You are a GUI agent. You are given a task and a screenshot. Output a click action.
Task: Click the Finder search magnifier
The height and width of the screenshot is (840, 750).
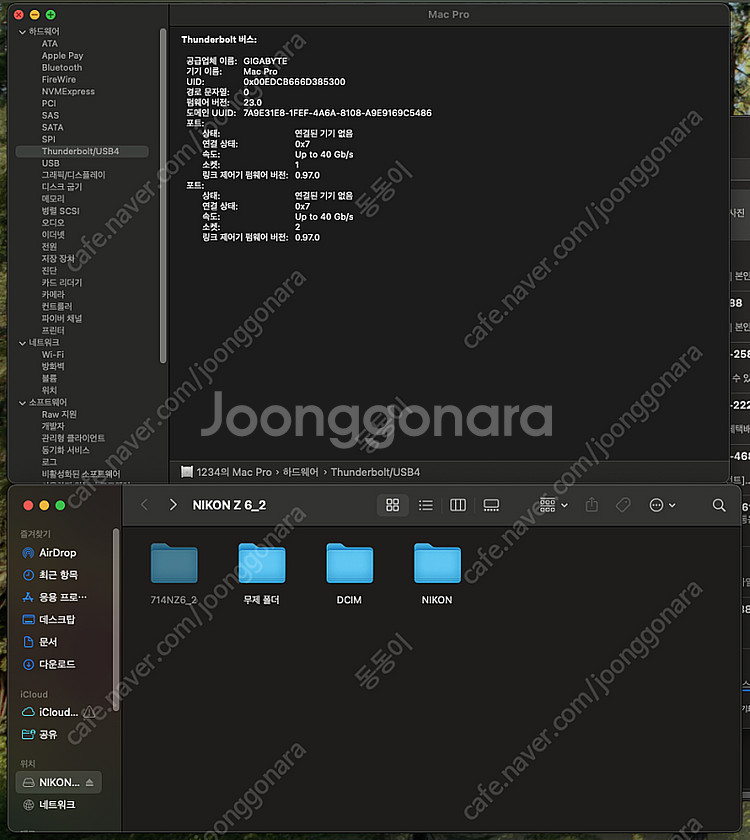tap(719, 505)
